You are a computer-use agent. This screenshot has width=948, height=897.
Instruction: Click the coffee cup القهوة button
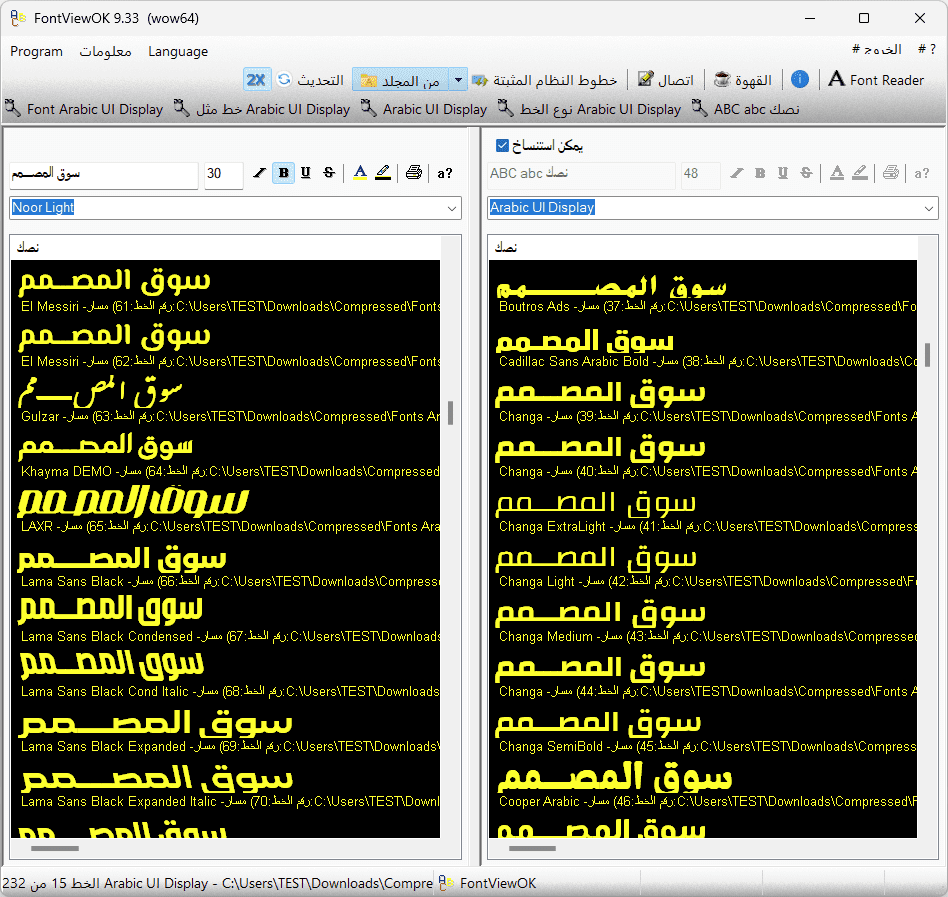743,80
